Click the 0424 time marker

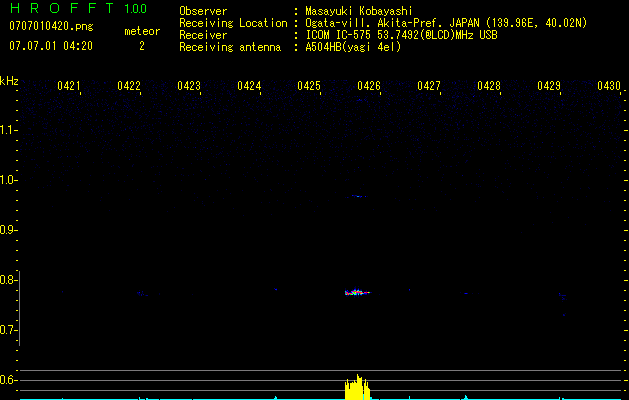click(249, 86)
